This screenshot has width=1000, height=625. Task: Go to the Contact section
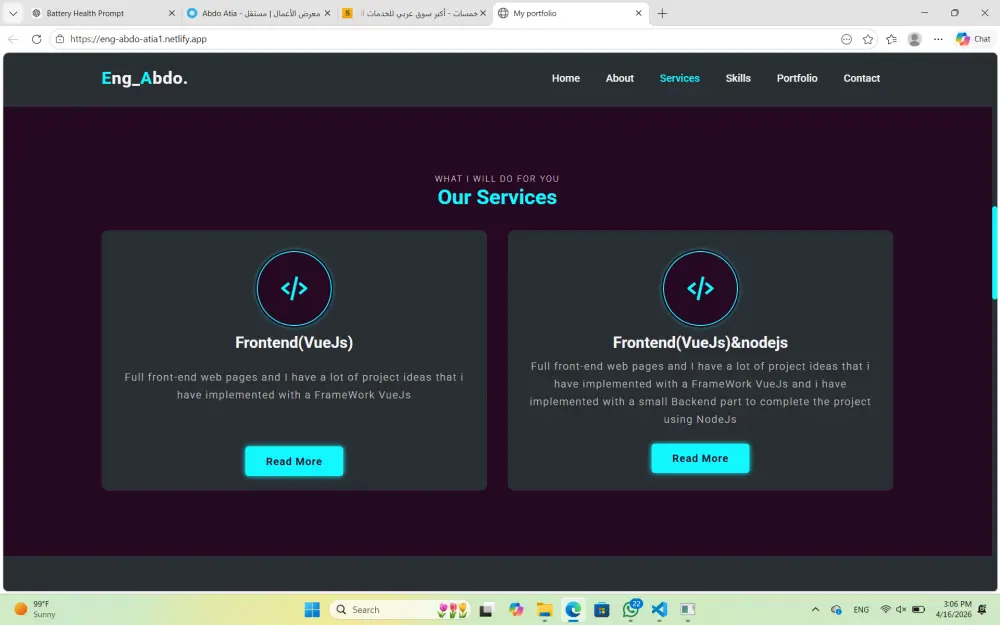click(862, 78)
